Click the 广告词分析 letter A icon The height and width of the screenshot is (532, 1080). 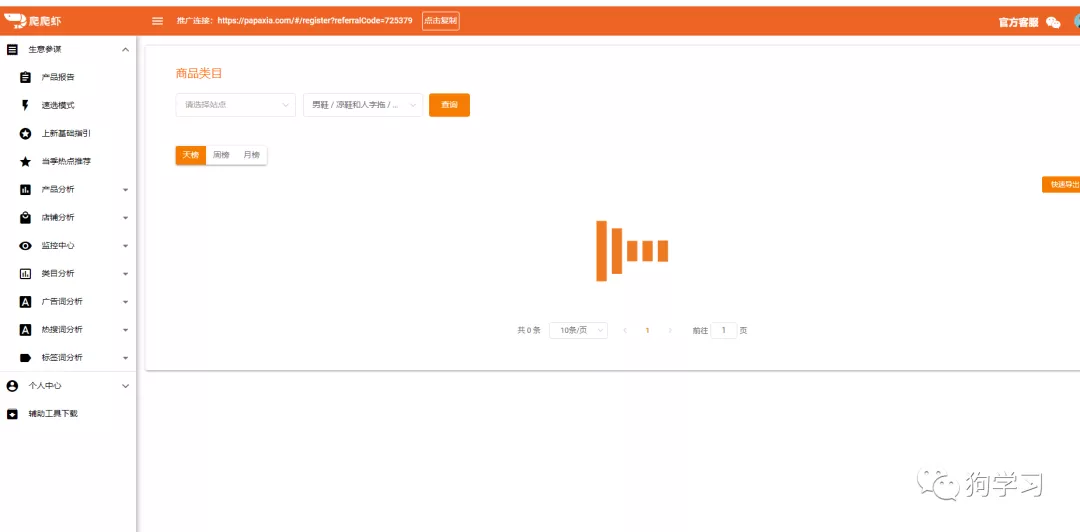point(25,302)
